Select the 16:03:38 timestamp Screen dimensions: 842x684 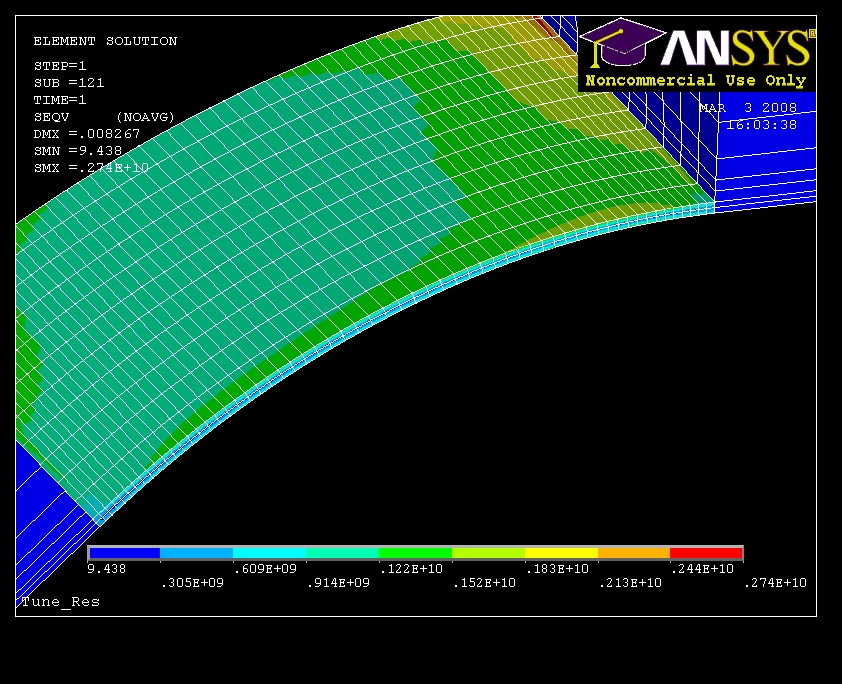click(761, 125)
